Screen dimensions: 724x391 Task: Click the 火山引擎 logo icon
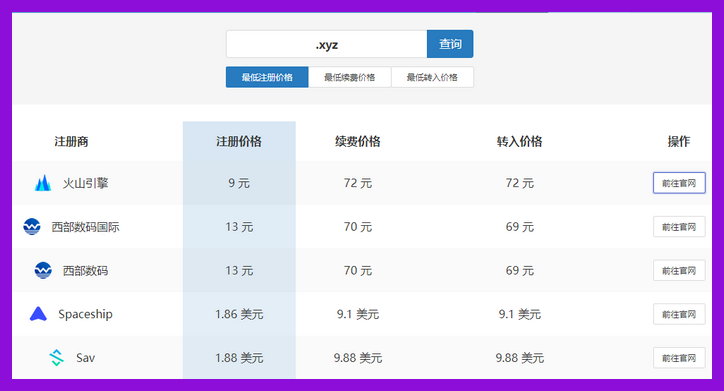(x=43, y=183)
